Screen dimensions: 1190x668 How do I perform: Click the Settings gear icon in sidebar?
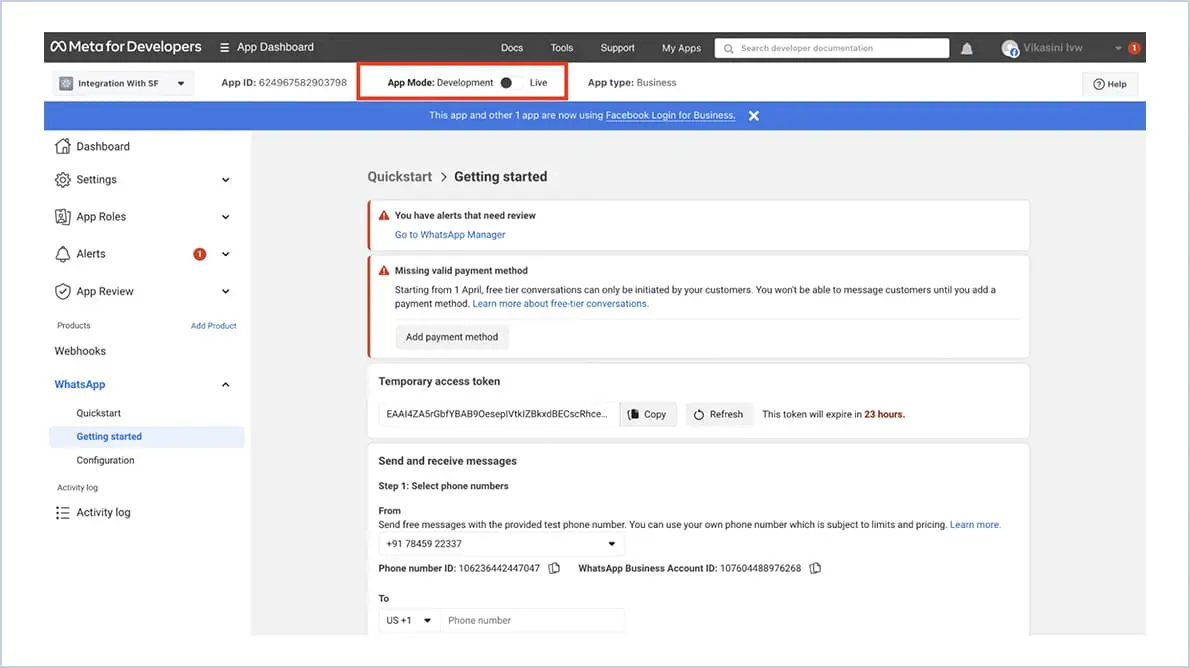tap(62, 180)
